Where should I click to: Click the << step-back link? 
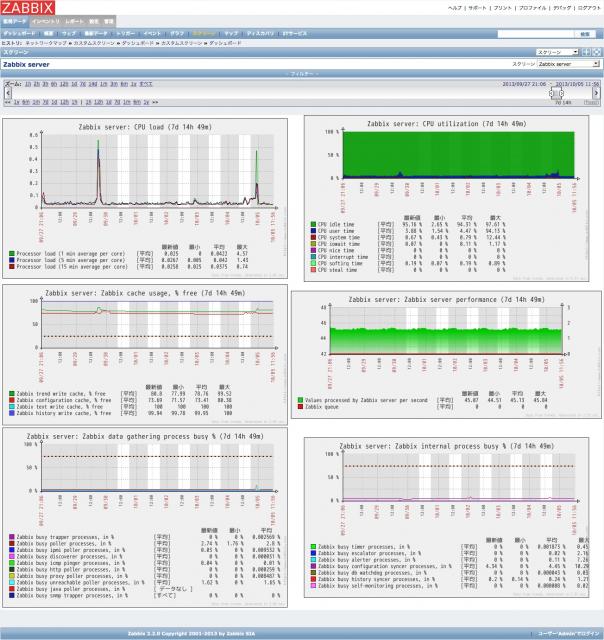7,102
